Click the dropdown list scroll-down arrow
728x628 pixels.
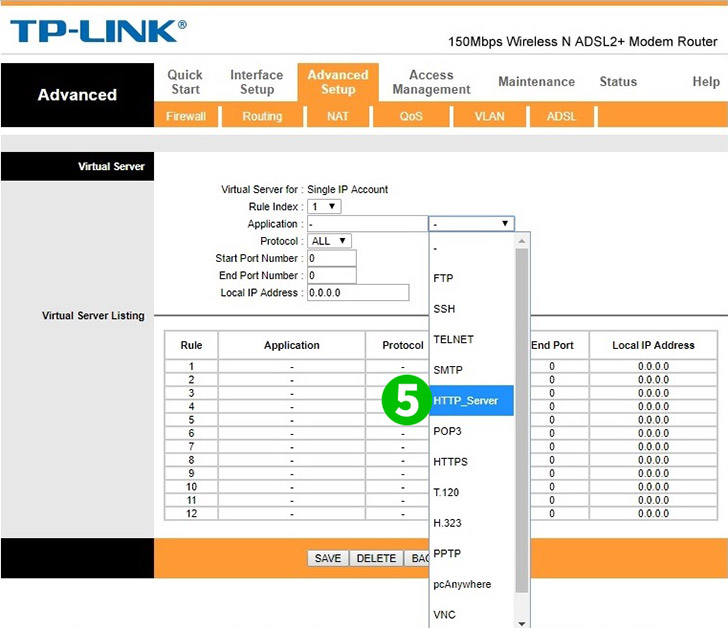pos(522,623)
